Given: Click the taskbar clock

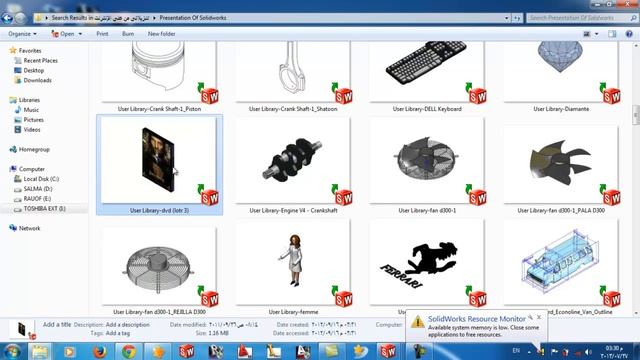Looking at the screenshot, I should tap(614, 352).
